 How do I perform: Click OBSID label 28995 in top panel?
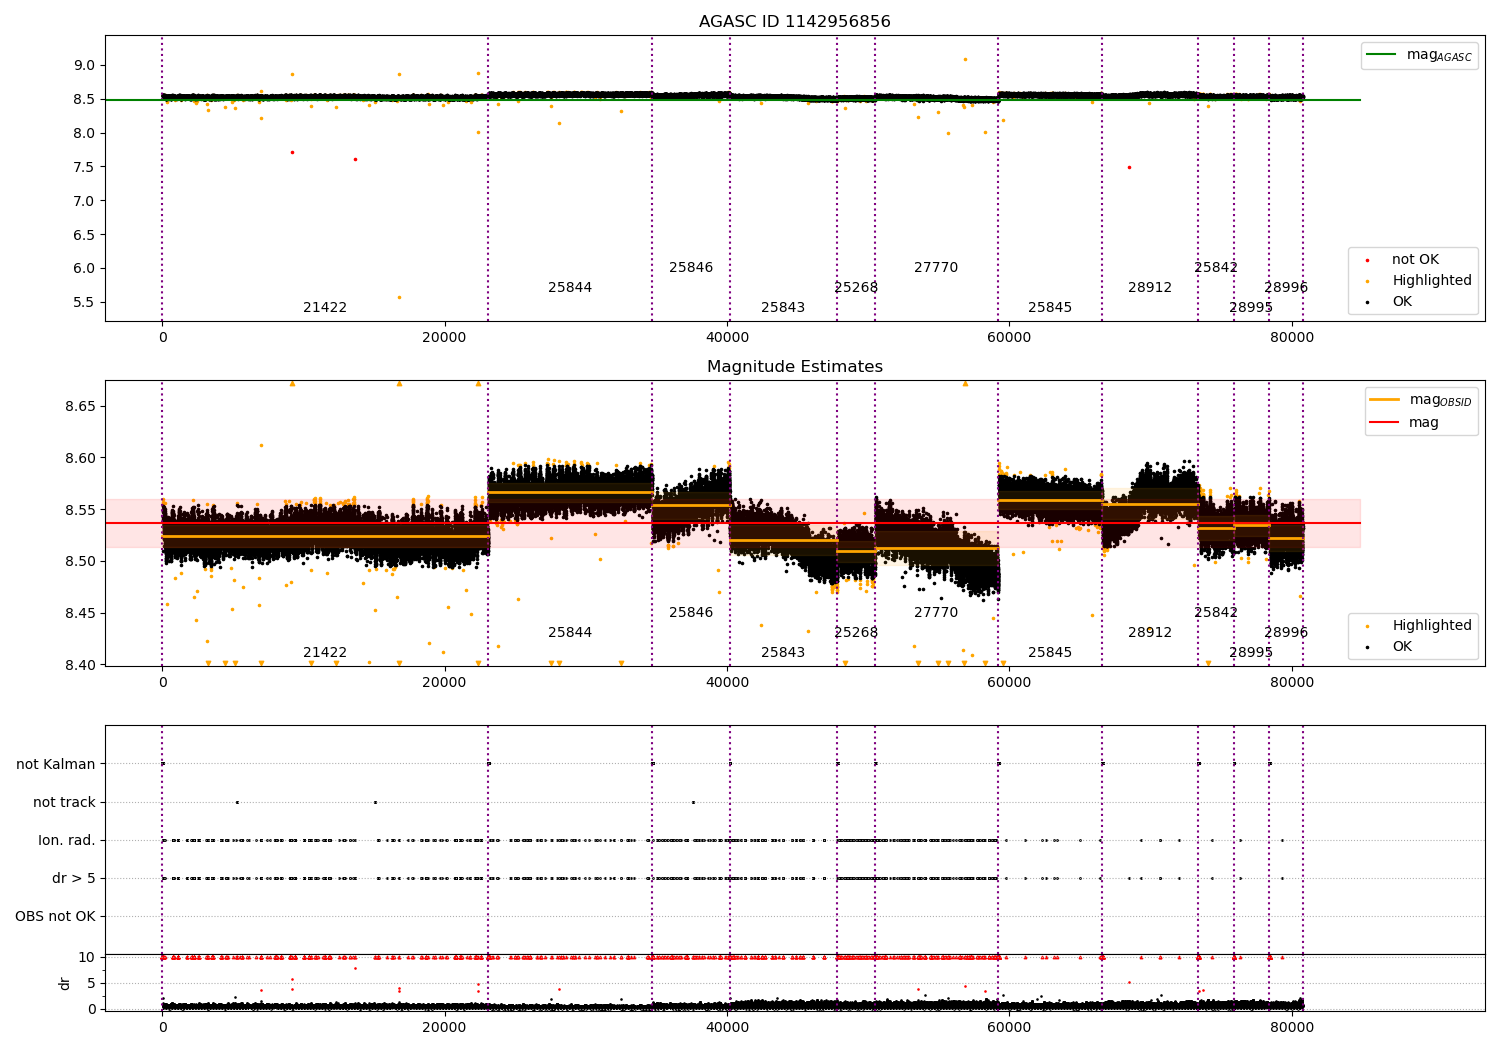pos(1251,308)
